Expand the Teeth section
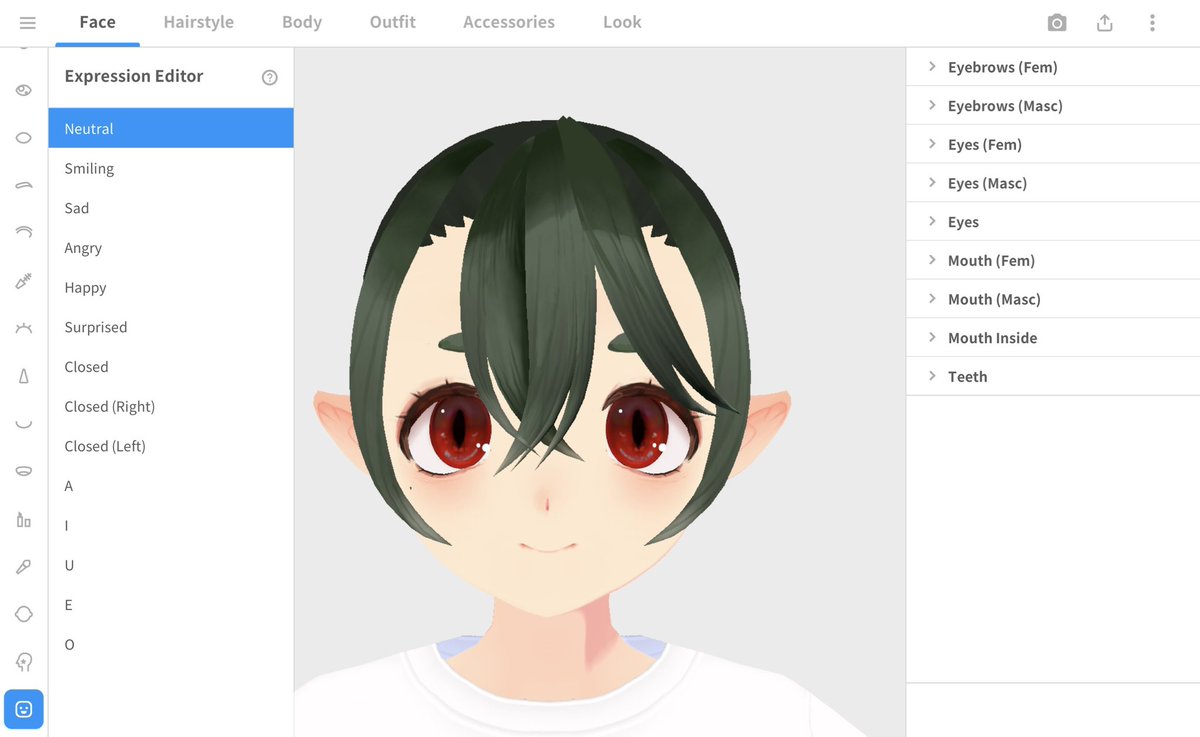 [x=1053, y=377]
